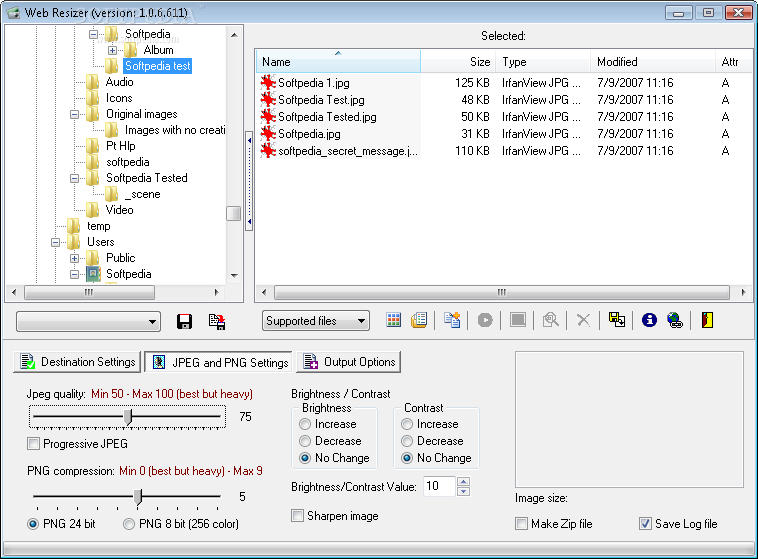Click file list horizontal scrollbar right arrow
The width and height of the screenshot is (758, 559).
coord(743,292)
